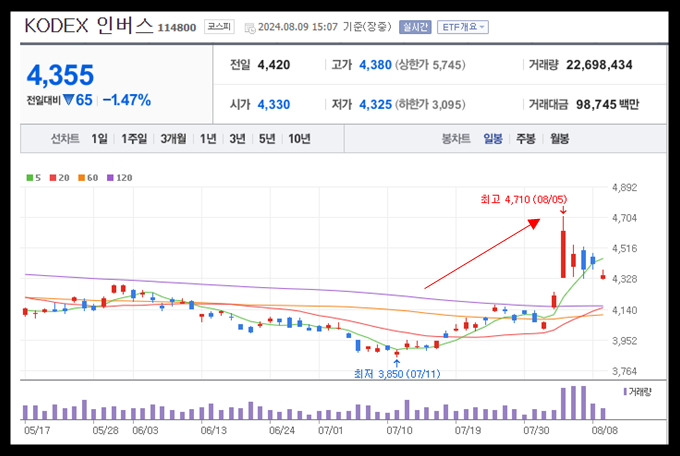Select the 3개월 line chart tab
680x456 pixels.
(x=173, y=139)
